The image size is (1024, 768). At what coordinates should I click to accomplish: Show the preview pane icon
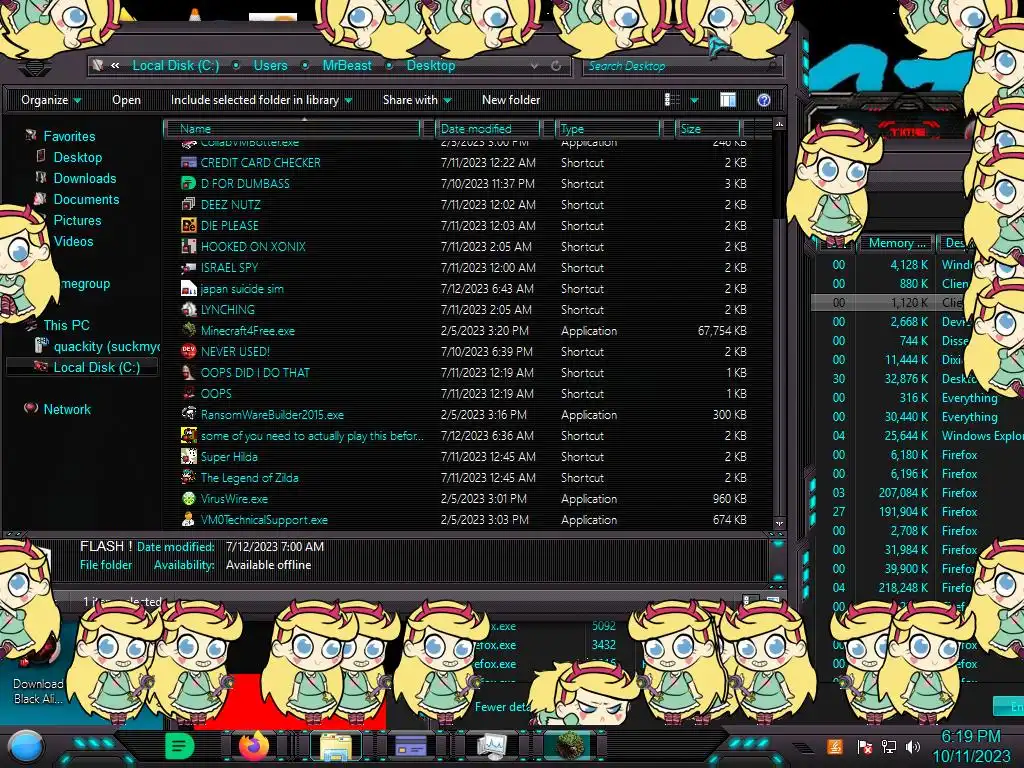(728, 99)
